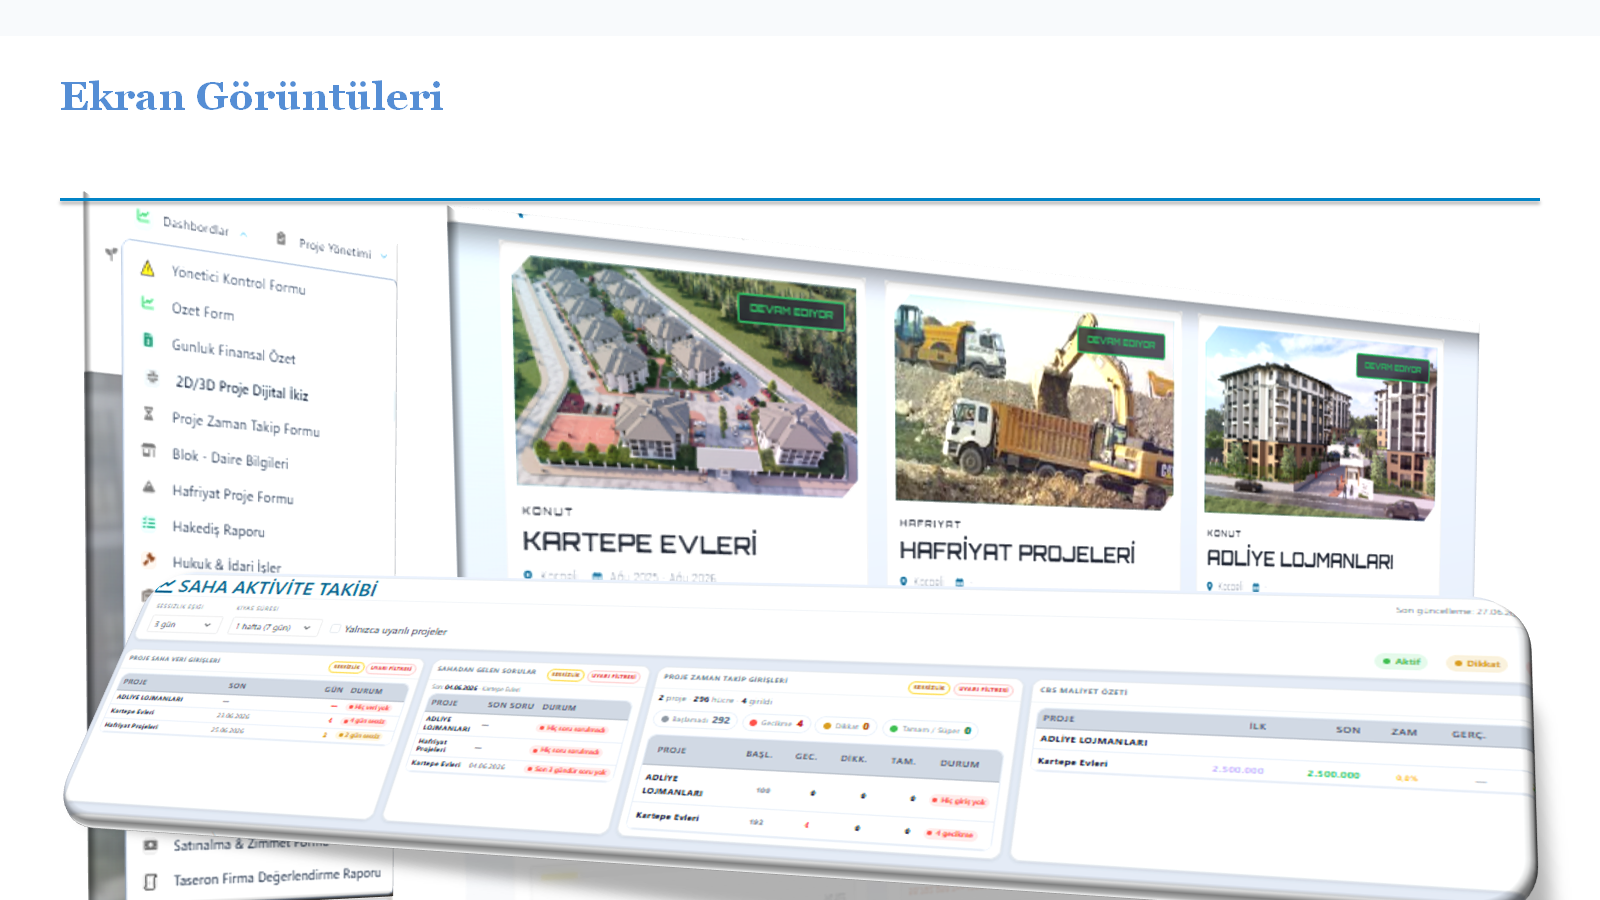The width and height of the screenshot is (1600, 900).
Task: Click the document icon beside Gunluk Finansal Özet
Action: (x=148, y=340)
